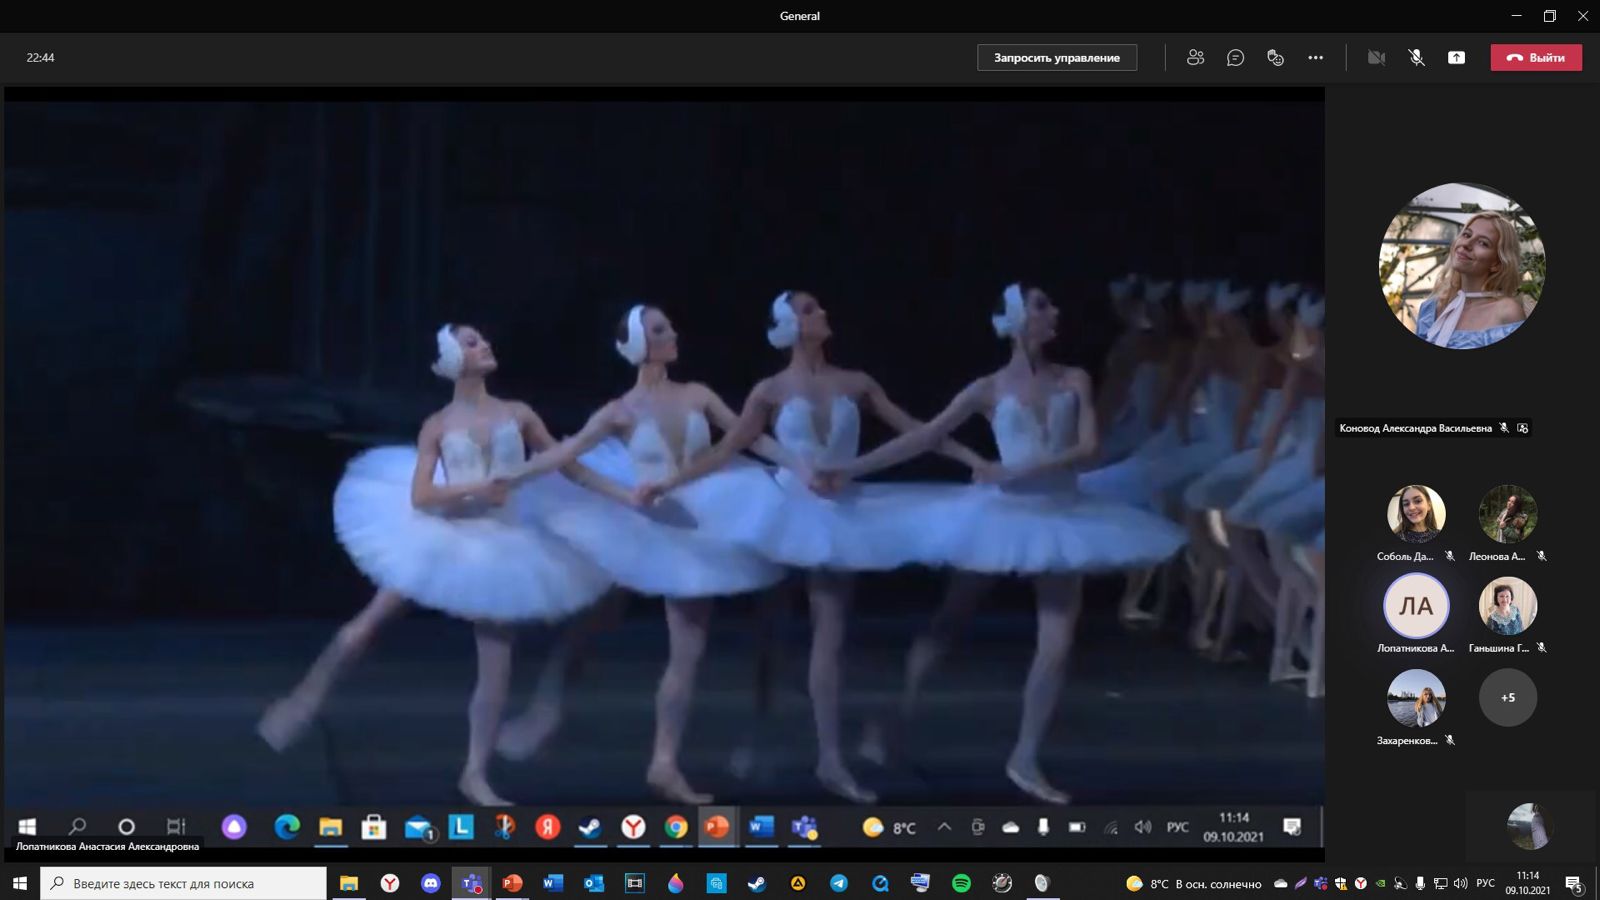
Task: Open Steam from the Windows taskbar
Action: (757, 883)
